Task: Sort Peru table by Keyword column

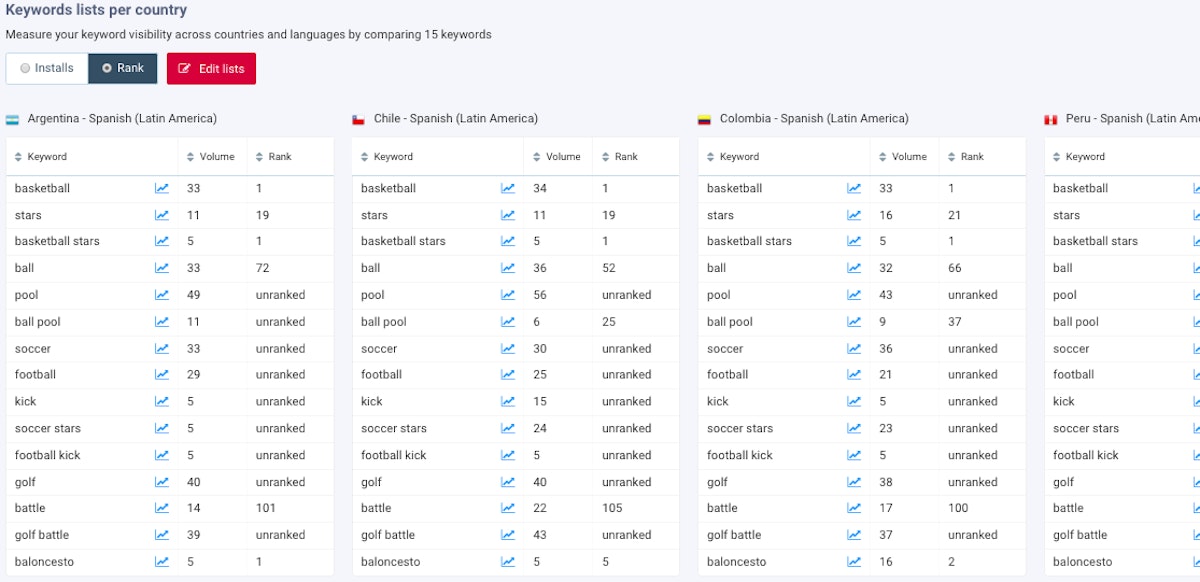Action: click(1079, 157)
